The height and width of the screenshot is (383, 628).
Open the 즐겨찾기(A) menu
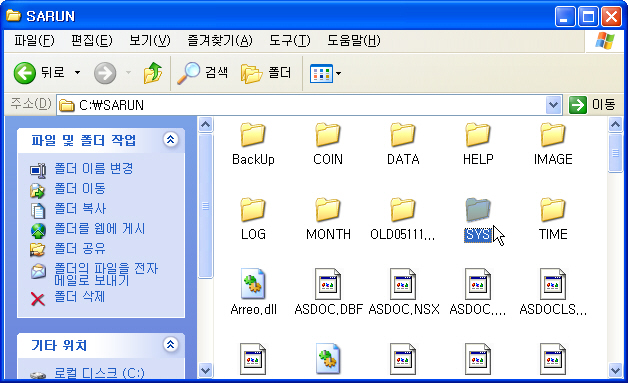[x=220, y=40]
